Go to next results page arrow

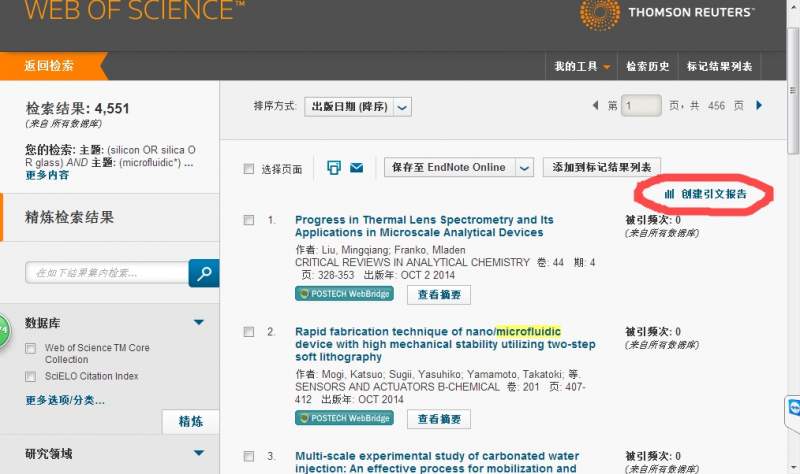click(759, 106)
